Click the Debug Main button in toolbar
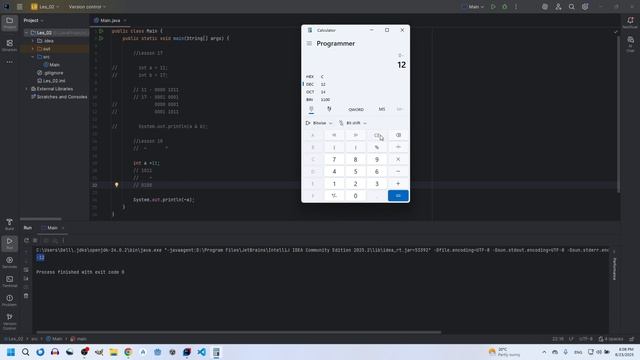The width and height of the screenshot is (640, 360). tap(504, 7)
